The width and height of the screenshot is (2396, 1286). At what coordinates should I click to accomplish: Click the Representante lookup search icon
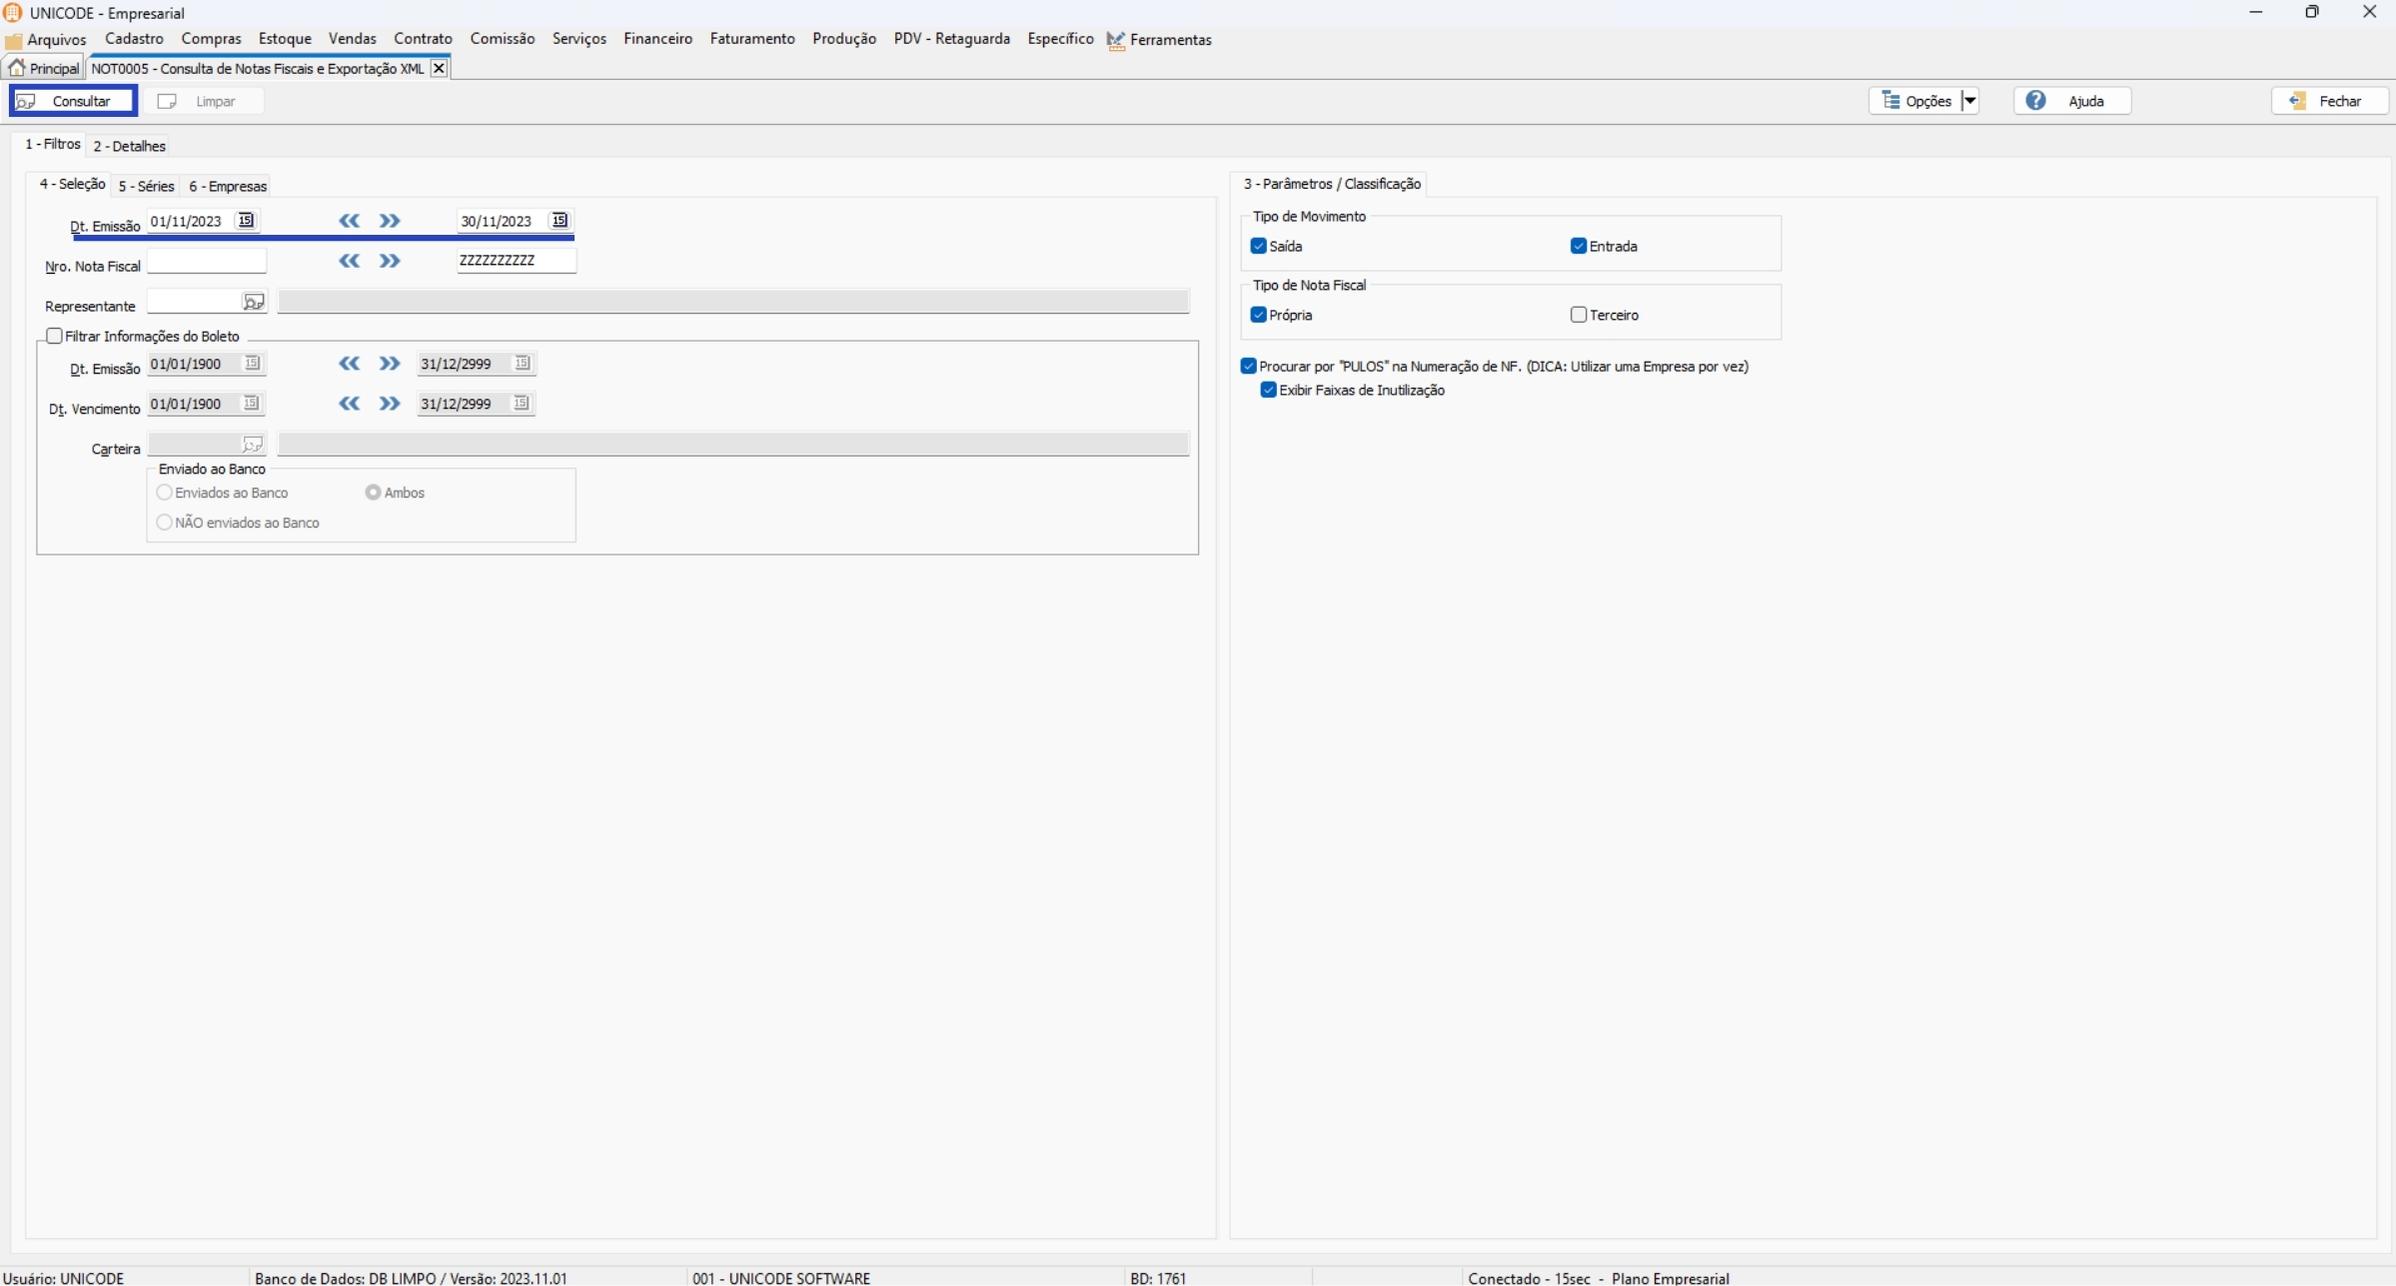tap(253, 302)
